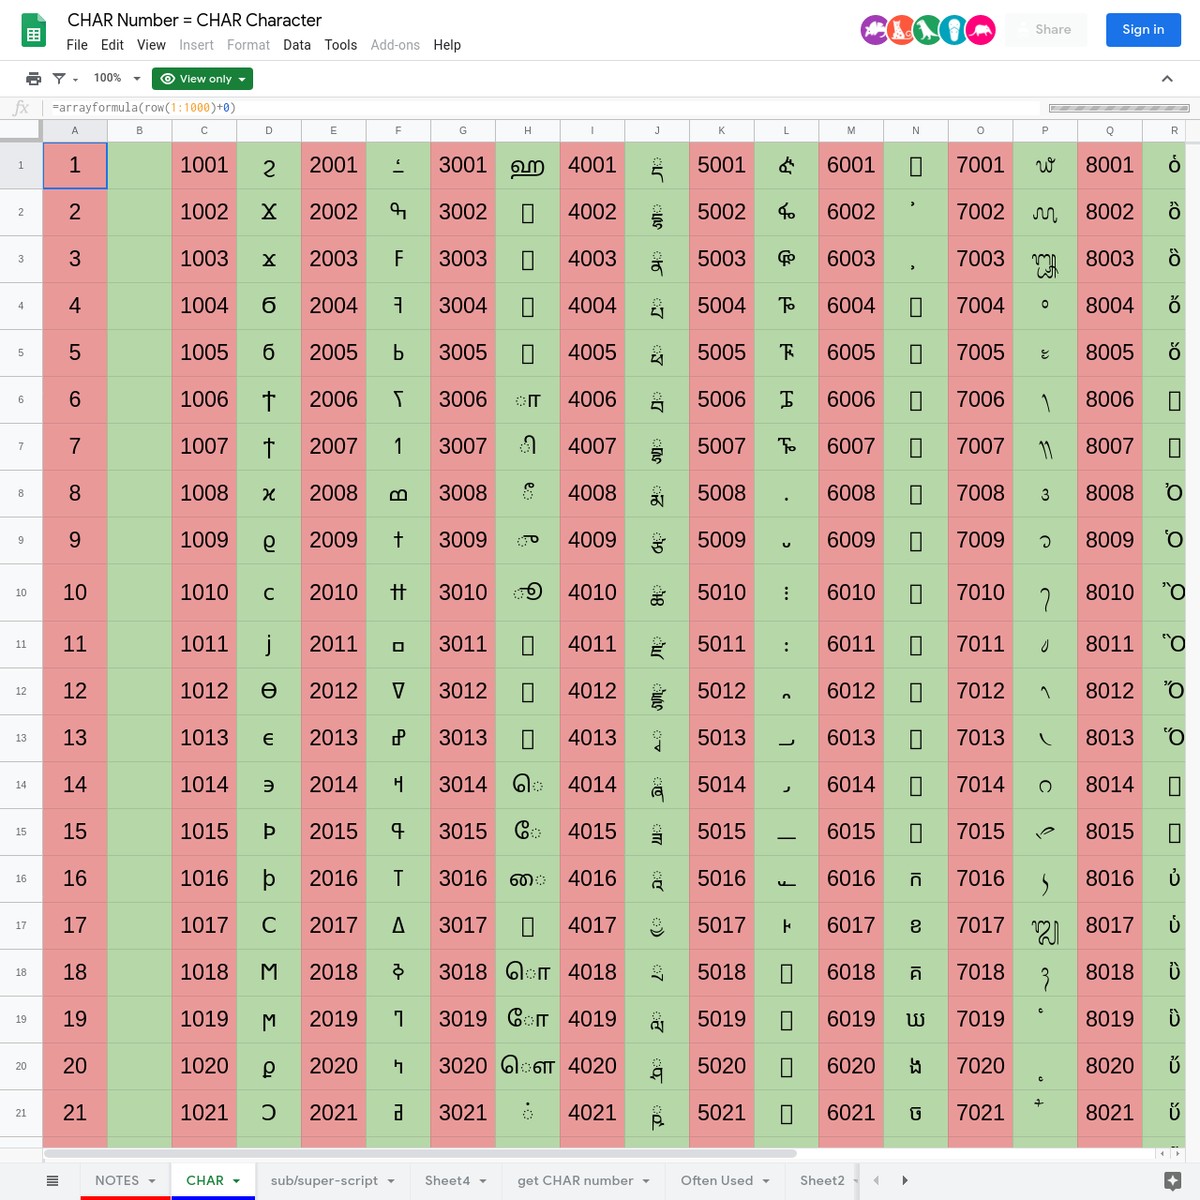Open the View only mode dropdown
The width and height of the screenshot is (1200, 1200).
[x=202, y=79]
